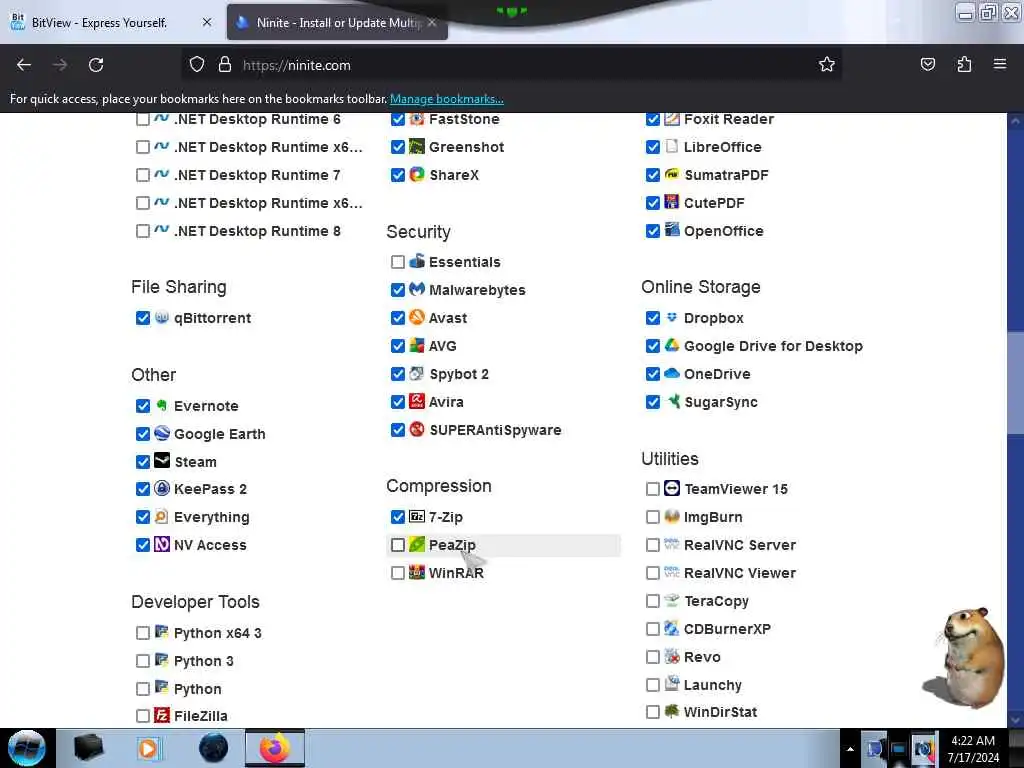Click the site lock security icon

click(x=225, y=65)
